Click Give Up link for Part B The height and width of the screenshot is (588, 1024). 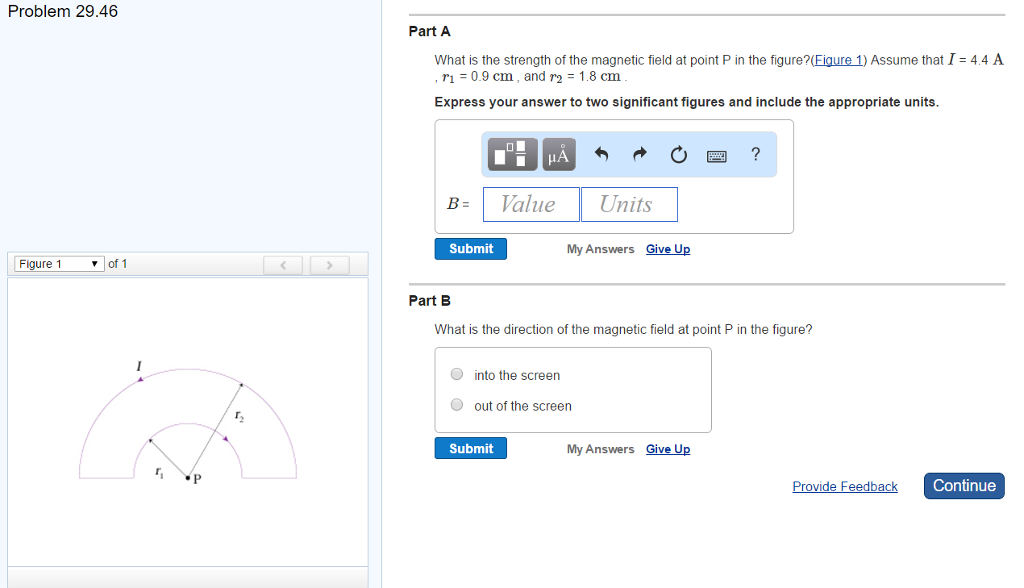coord(668,449)
